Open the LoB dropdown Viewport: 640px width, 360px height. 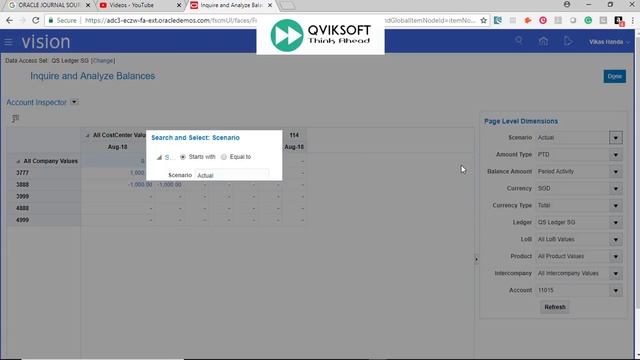pos(616,240)
